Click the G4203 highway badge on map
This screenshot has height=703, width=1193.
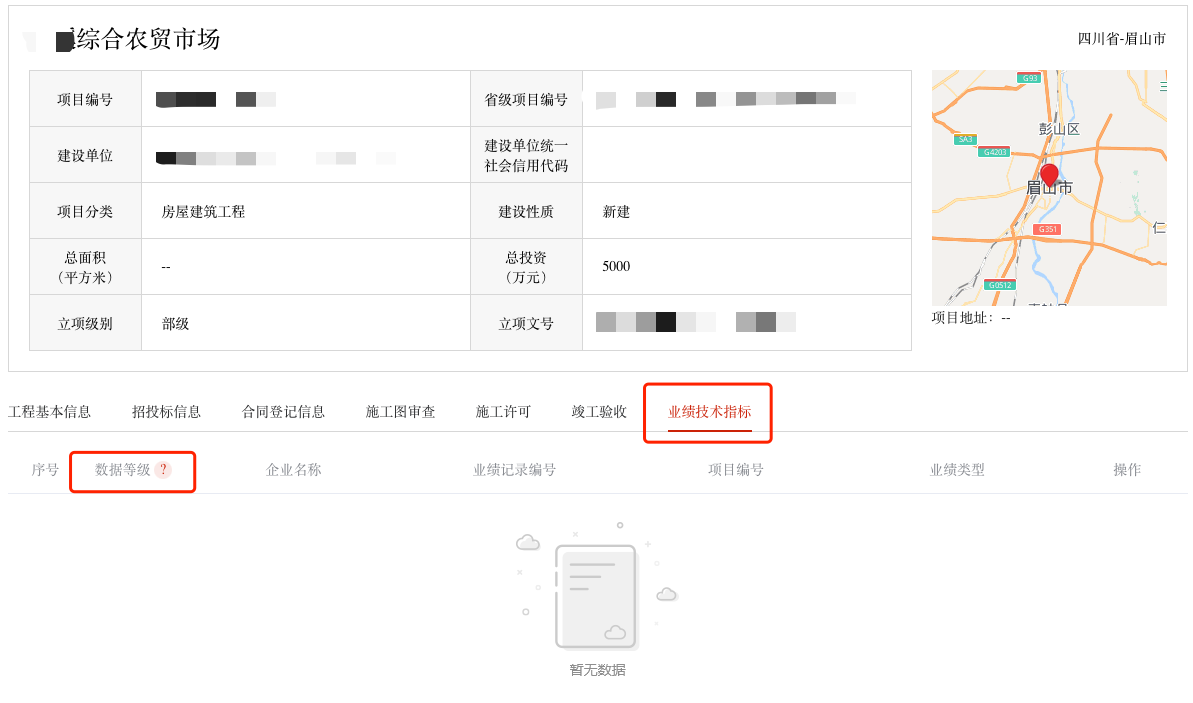pos(994,152)
